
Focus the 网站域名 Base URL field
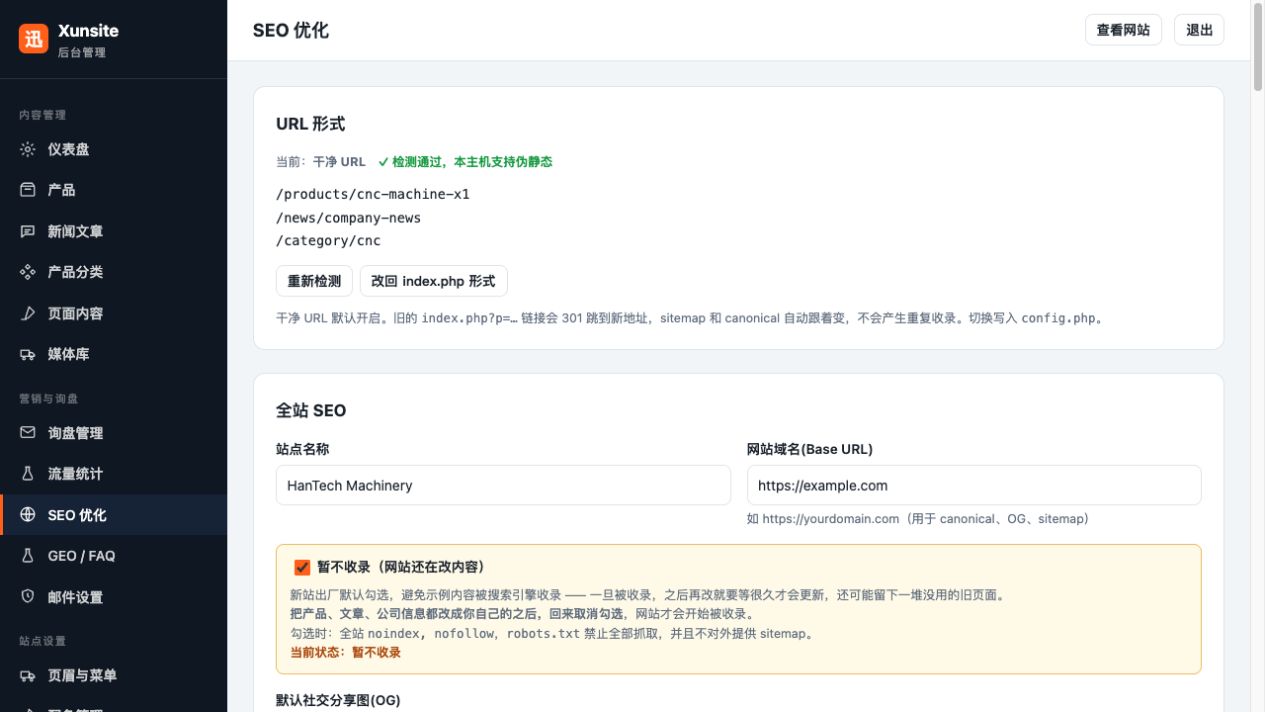974,485
